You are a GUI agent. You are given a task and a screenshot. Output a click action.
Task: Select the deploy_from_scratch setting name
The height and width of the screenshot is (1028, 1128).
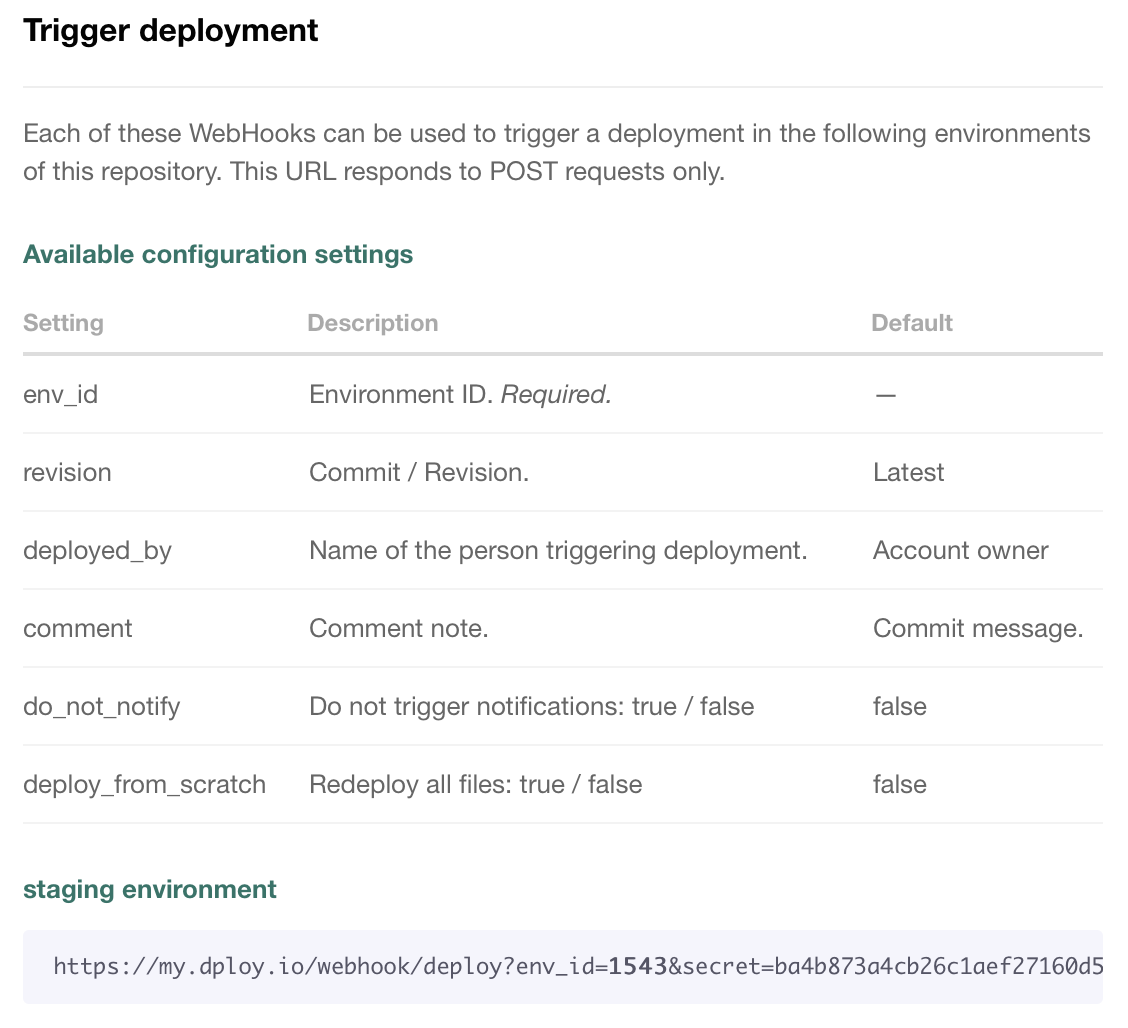click(x=144, y=784)
